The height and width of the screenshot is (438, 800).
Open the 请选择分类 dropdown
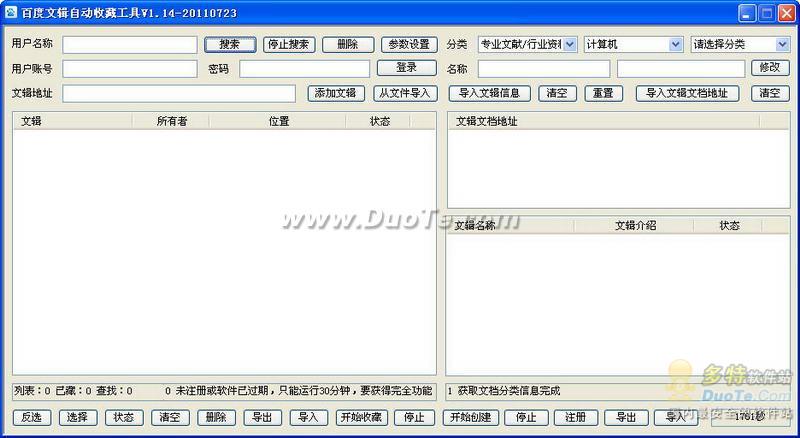click(740, 44)
